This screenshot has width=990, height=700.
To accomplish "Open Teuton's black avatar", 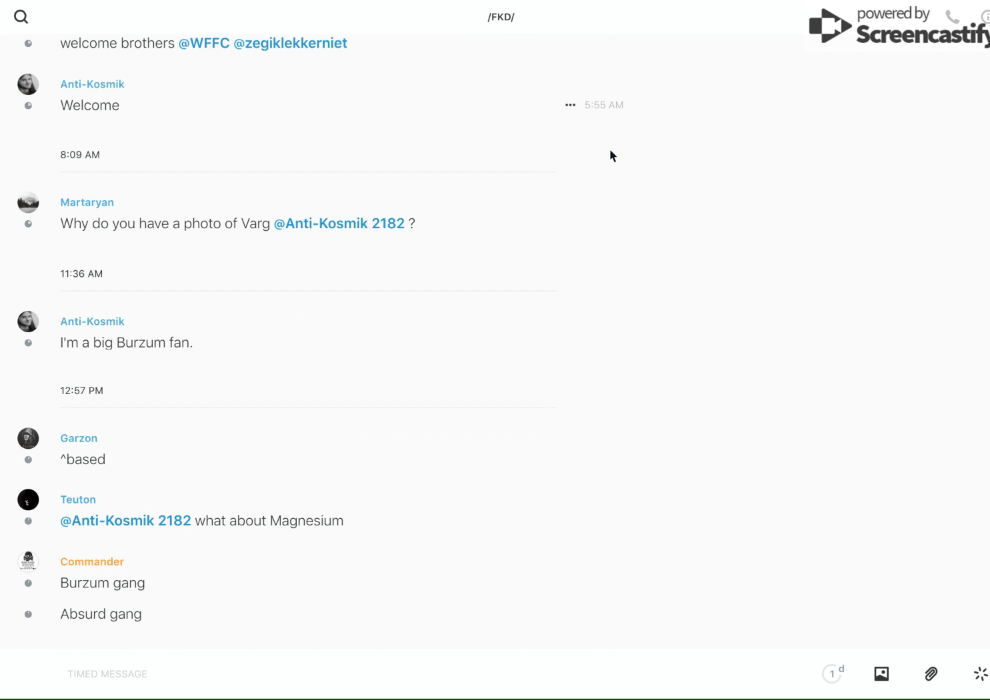I will (x=28, y=499).
